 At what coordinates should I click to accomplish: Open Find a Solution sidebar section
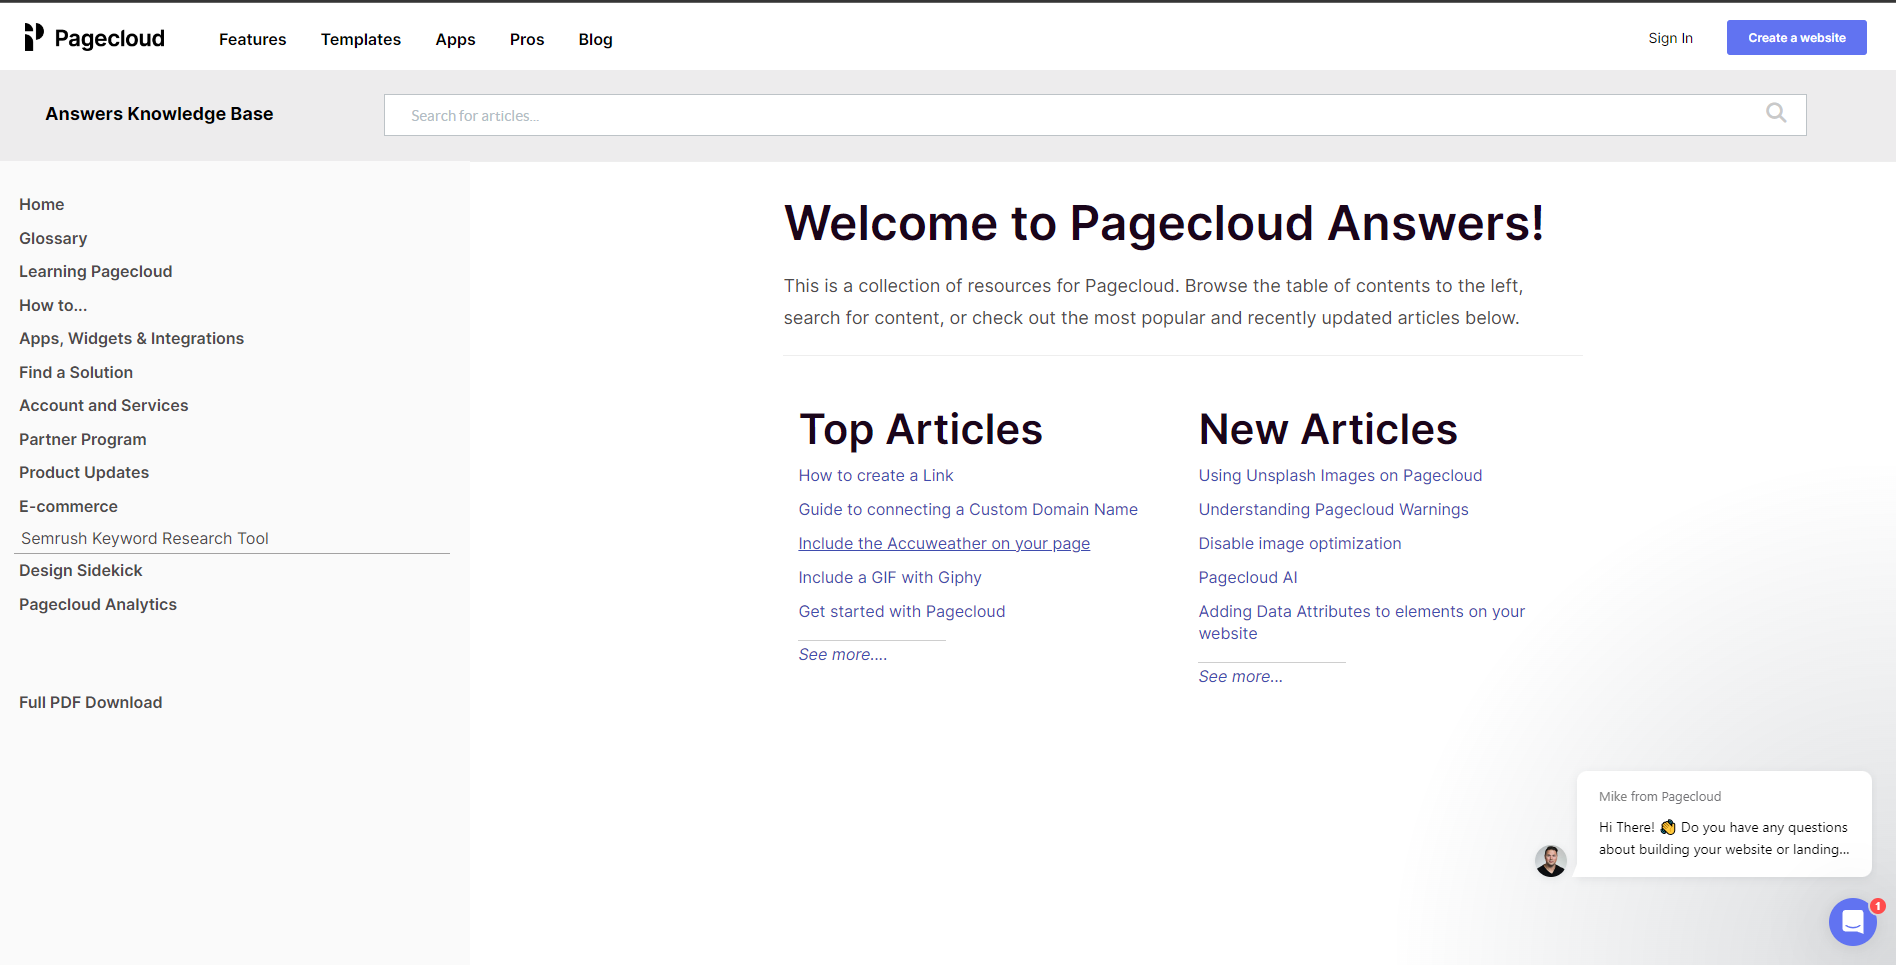[x=76, y=372]
